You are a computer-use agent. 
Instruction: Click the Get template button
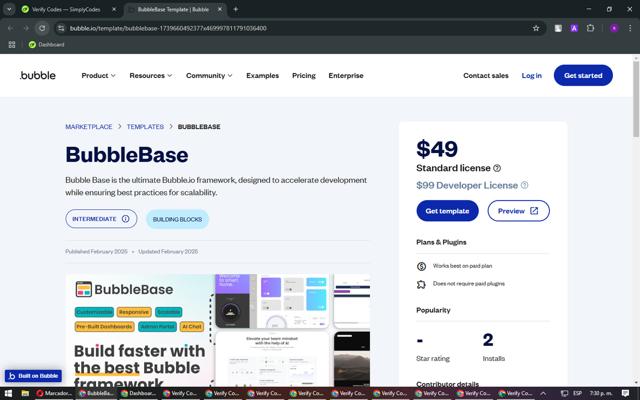point(447,211)
